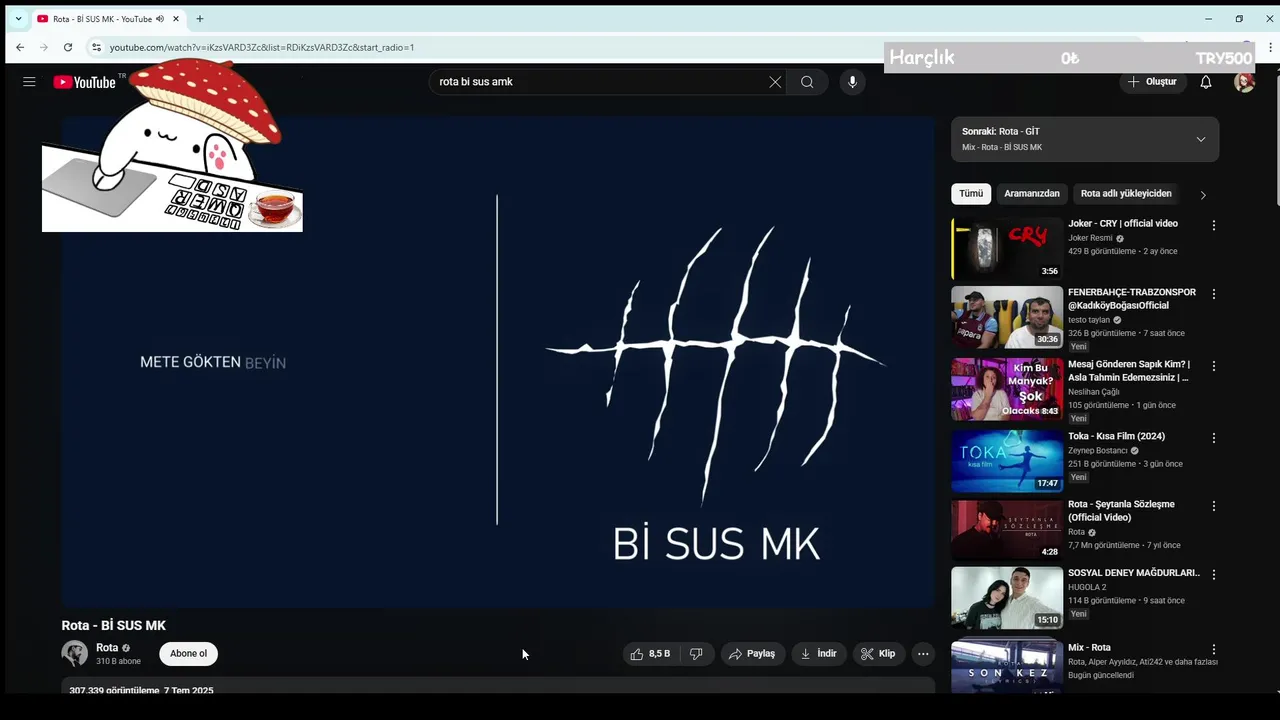This screenshot has width=1280, height=720.
Task: Start voice search with the microphone icon
Action: coord(852,82)
